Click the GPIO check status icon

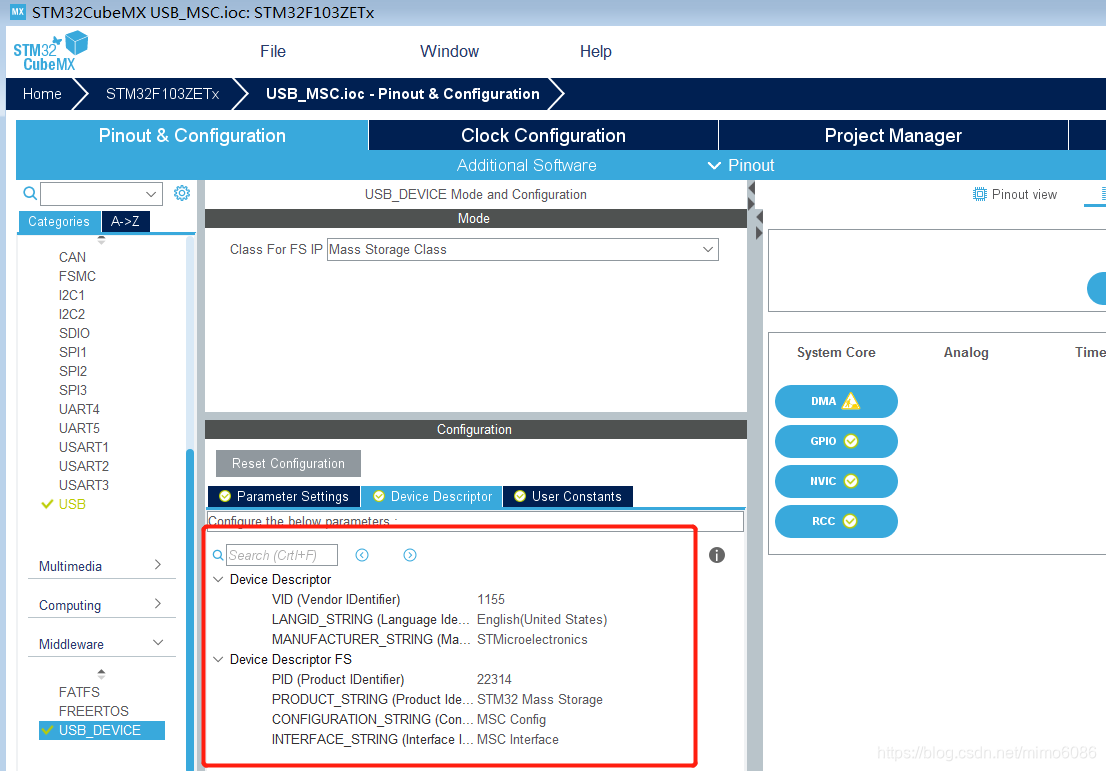pyautogui.click(x=851, y=442)
